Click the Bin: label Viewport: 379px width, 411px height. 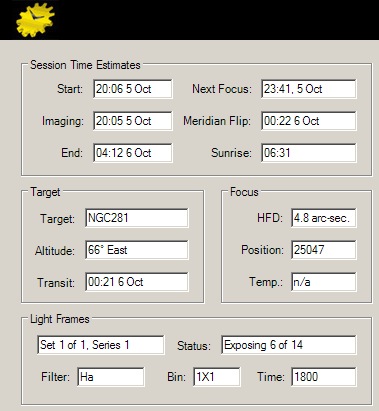177,377
